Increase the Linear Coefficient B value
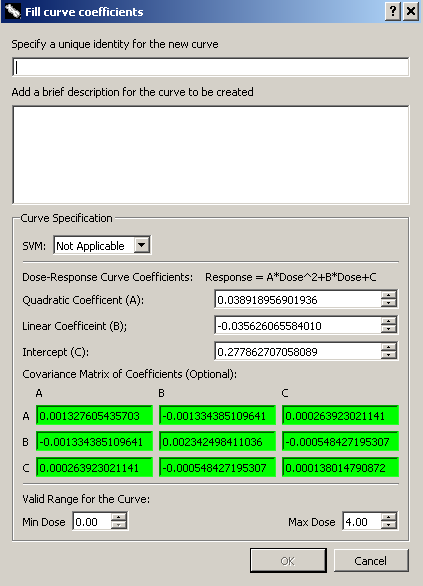Image resolution: width=423 pixels, height=586 pixels. click(389, 321)
